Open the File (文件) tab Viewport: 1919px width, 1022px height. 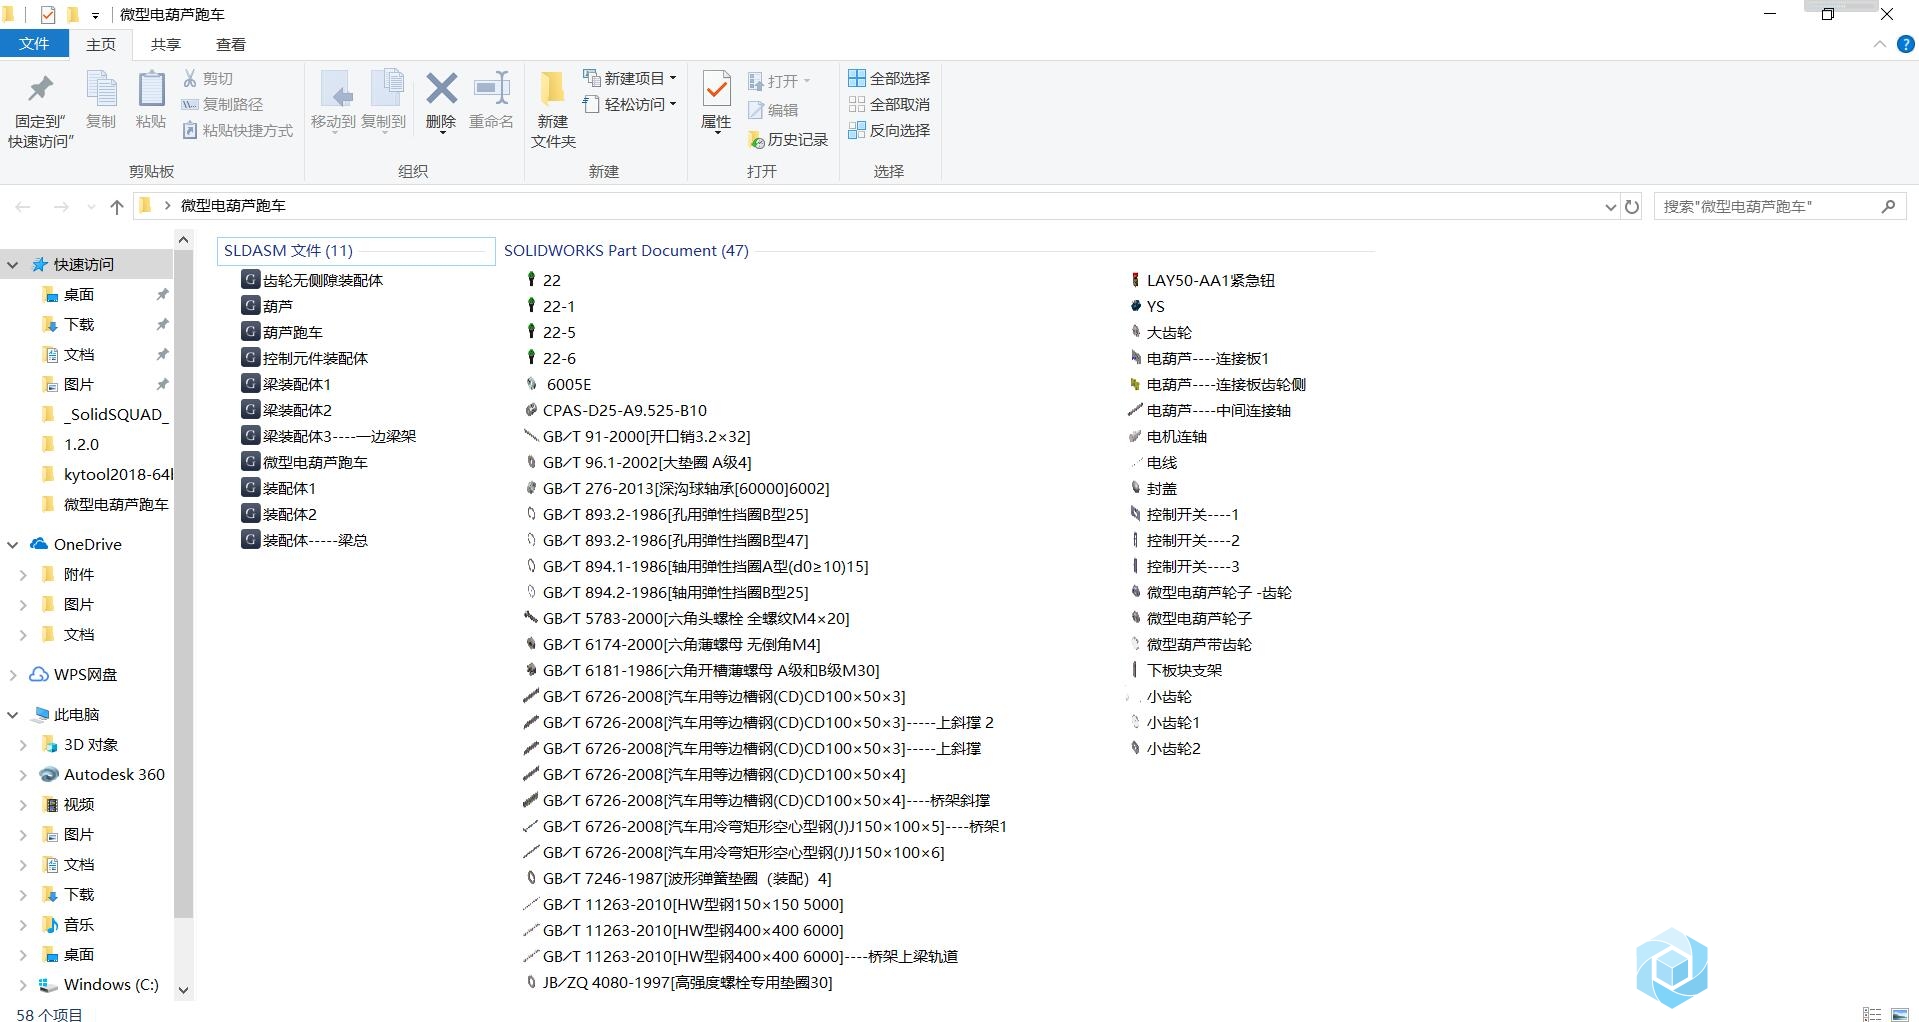(x=34, y=44)
